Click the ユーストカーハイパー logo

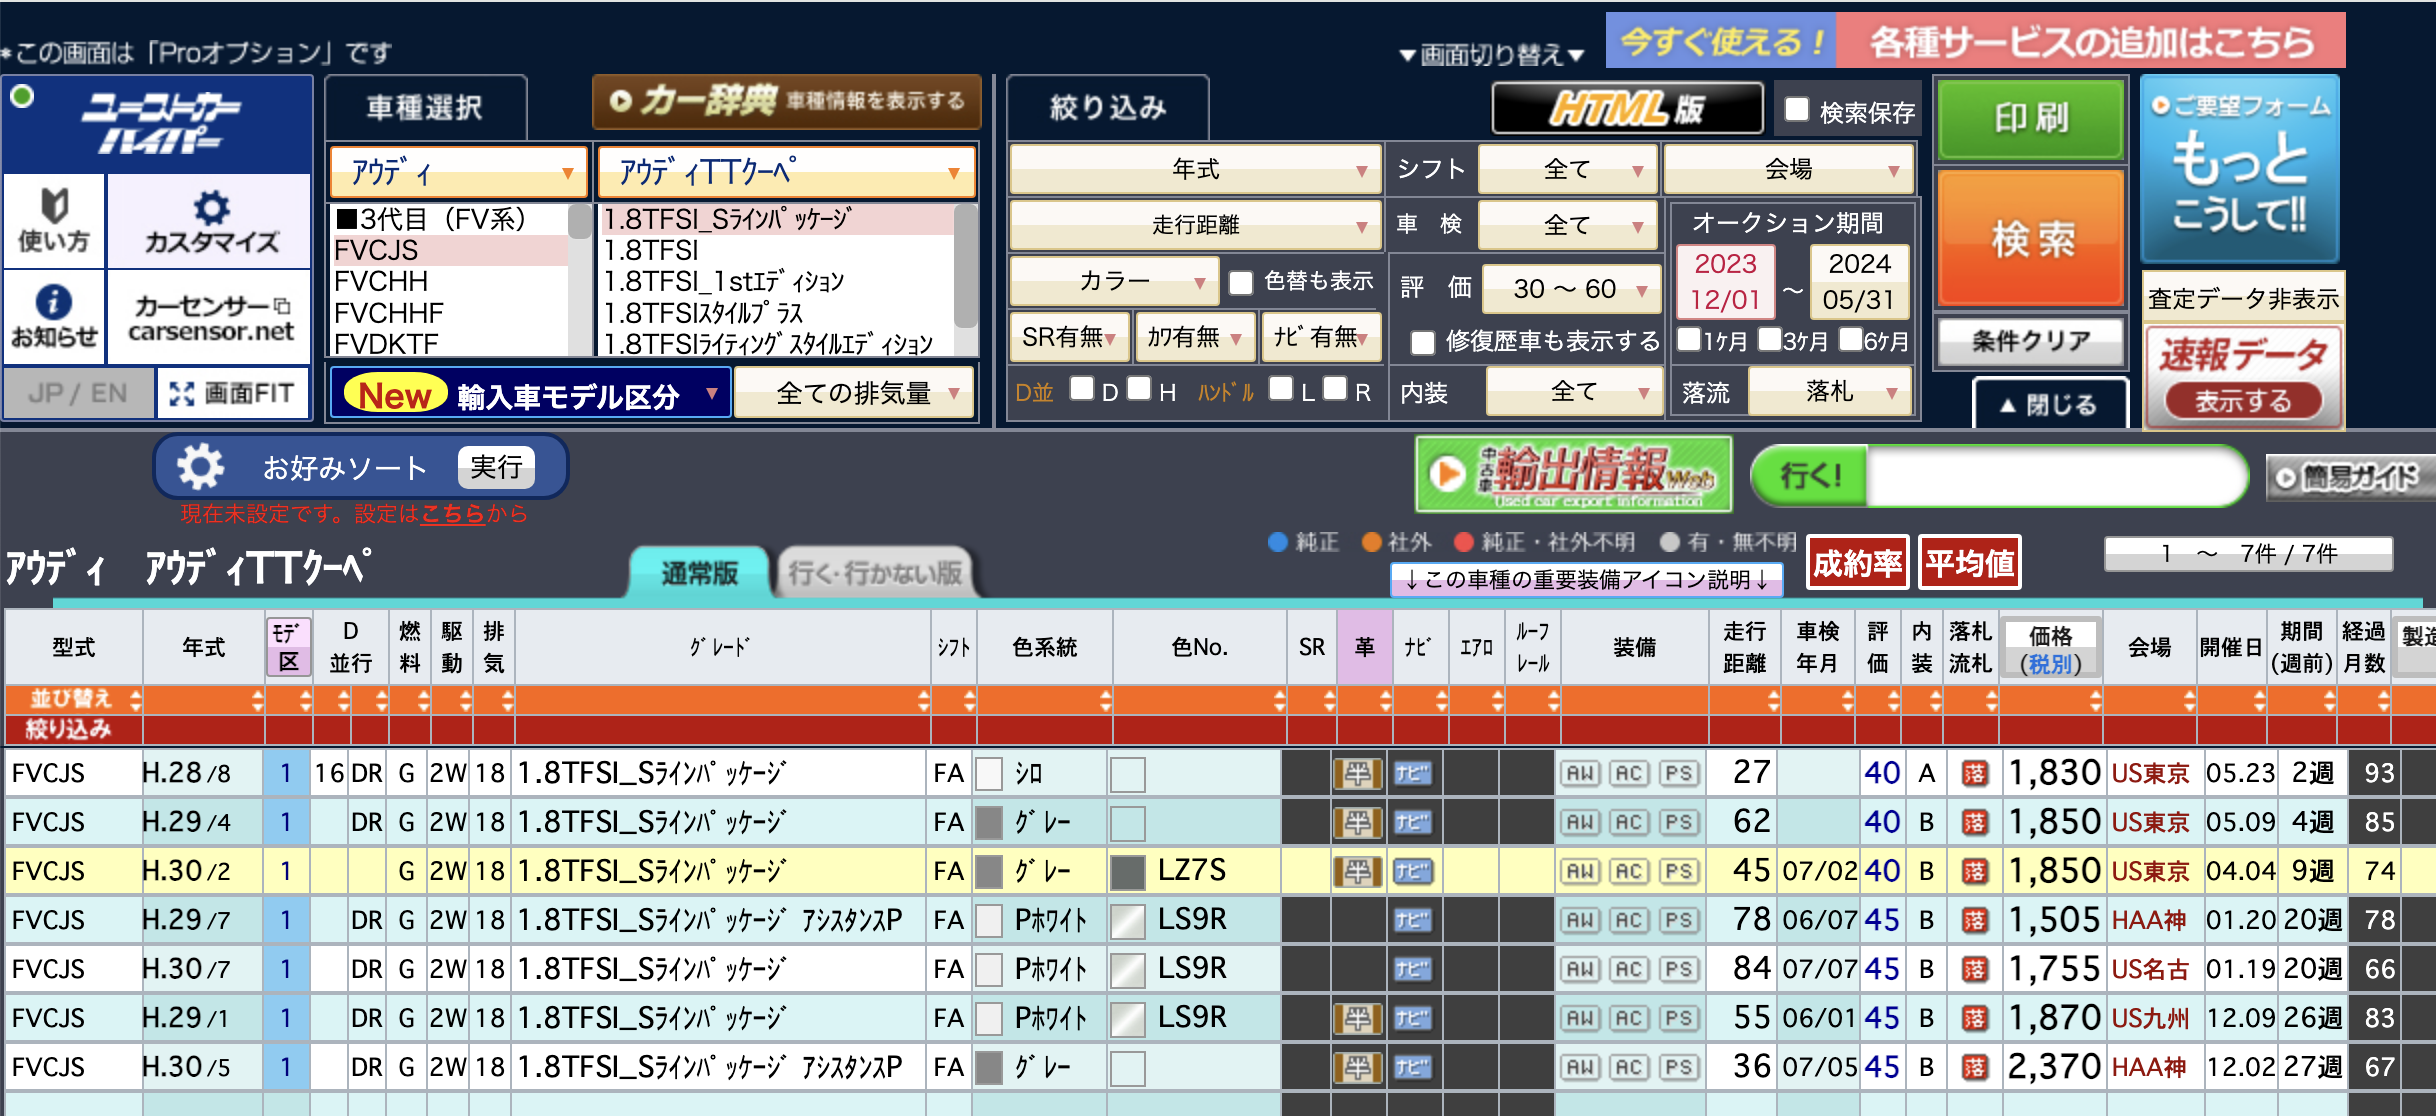click(x=158, y=124)
